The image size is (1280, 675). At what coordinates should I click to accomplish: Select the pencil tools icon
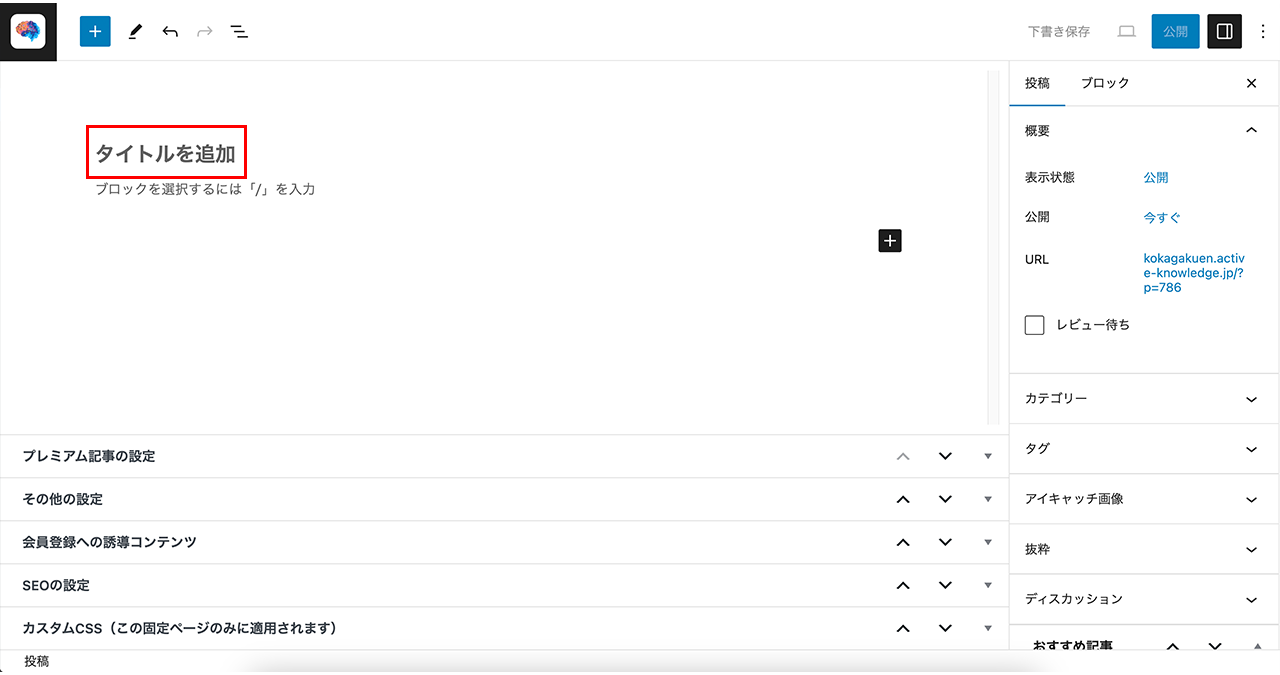(x=135, y=31)
